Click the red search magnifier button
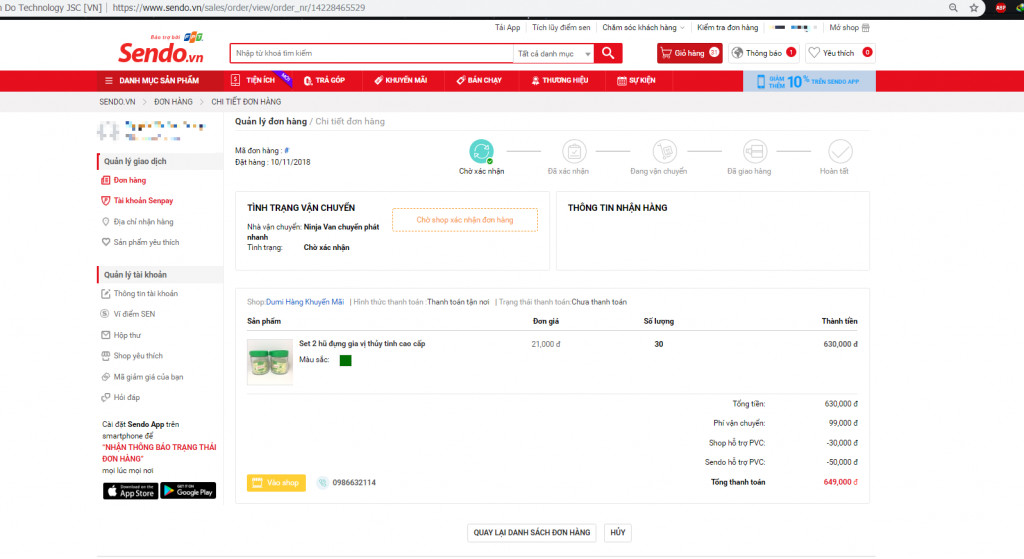The image size is (1024, 559). click(x=608, y=53)
